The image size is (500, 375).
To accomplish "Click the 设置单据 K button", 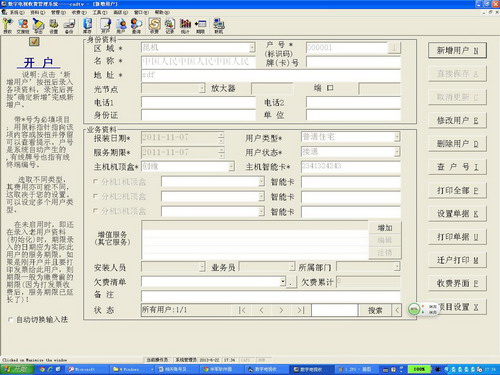I will (x=457, y=214).
